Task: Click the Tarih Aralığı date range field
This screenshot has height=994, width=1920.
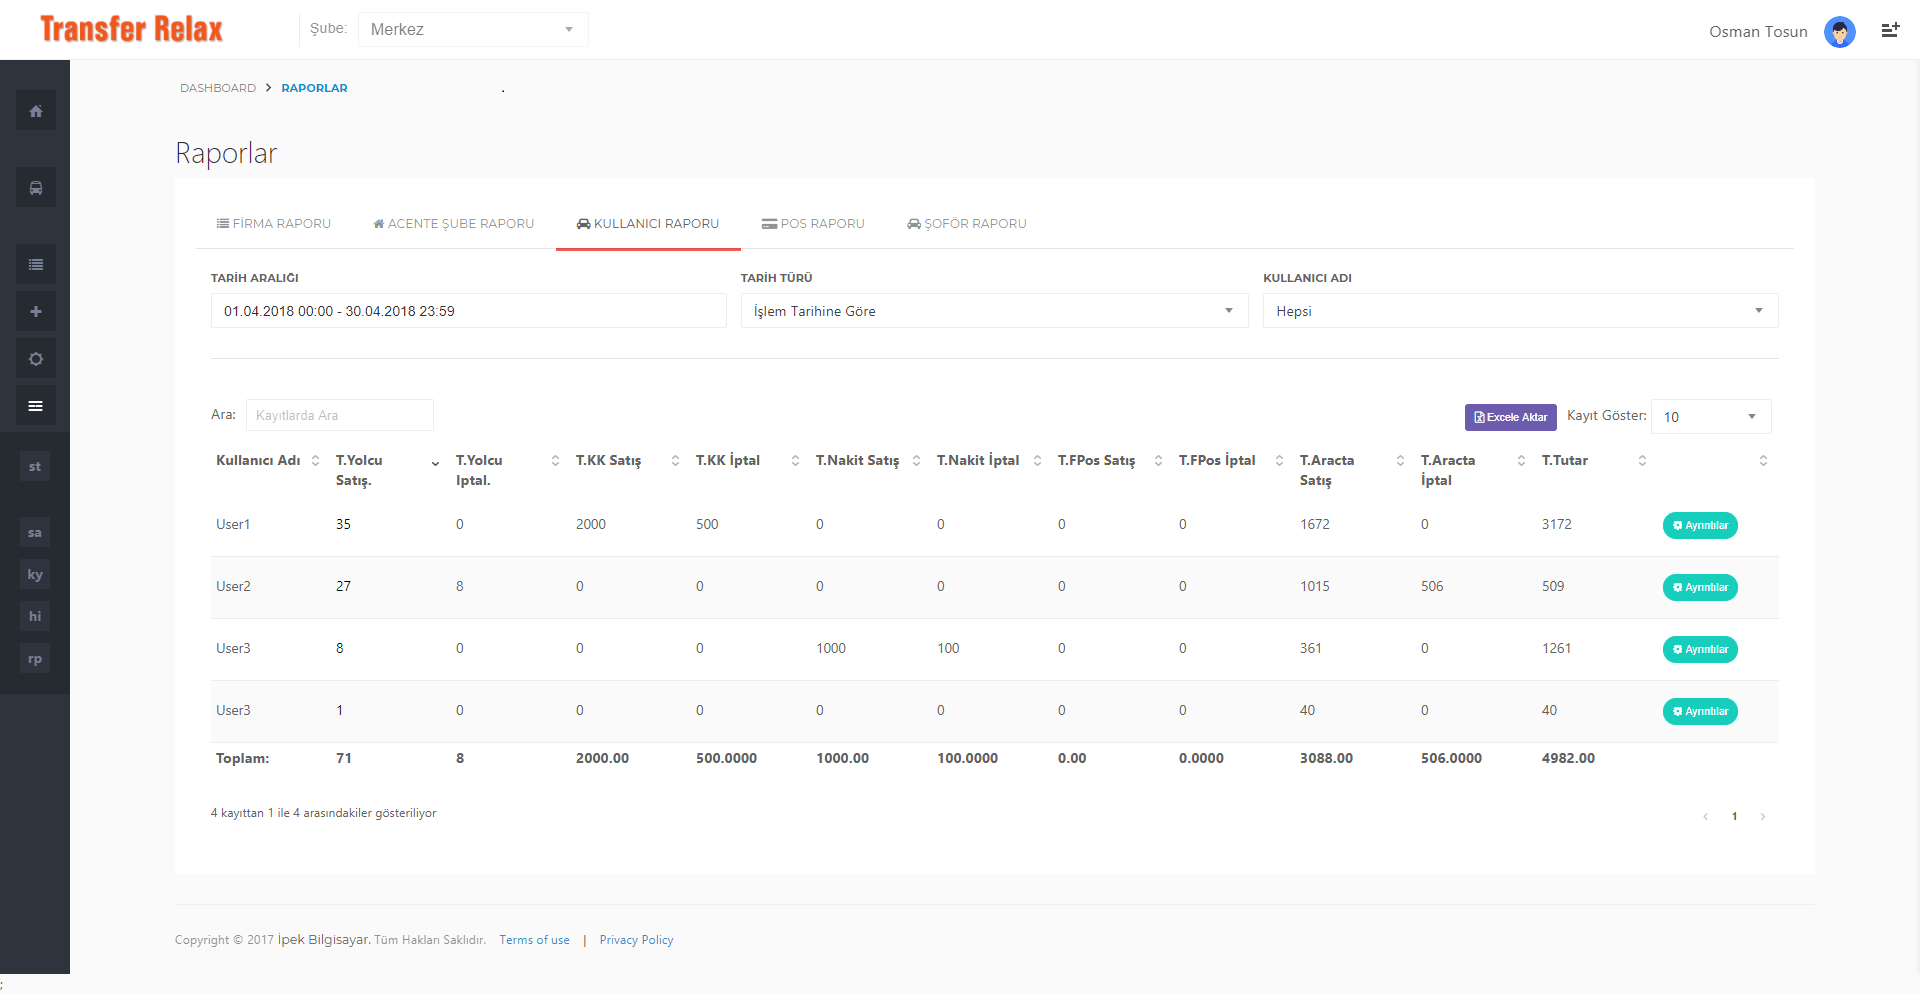Action: tap(468, 311)
